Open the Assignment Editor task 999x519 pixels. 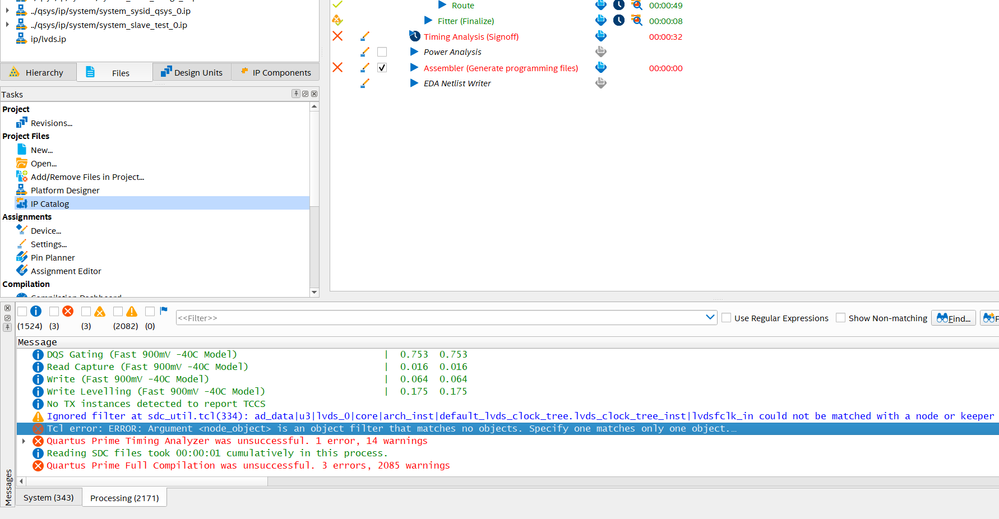click(x=65, y=271)
